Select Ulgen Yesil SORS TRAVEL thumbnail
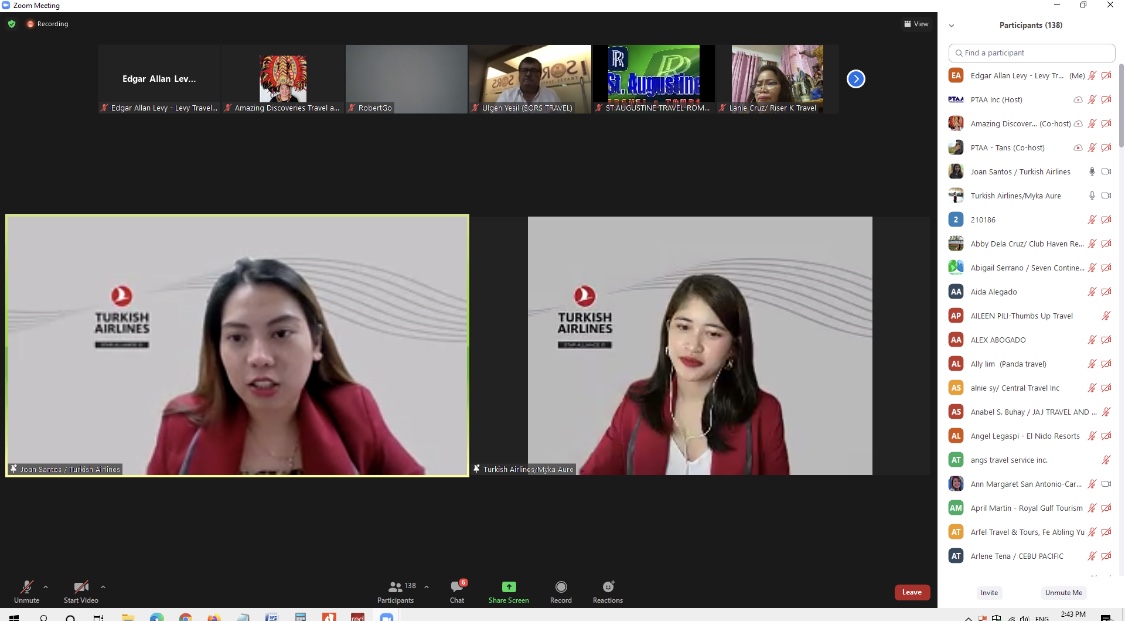The image size is (1125, 621). point(530,79)
